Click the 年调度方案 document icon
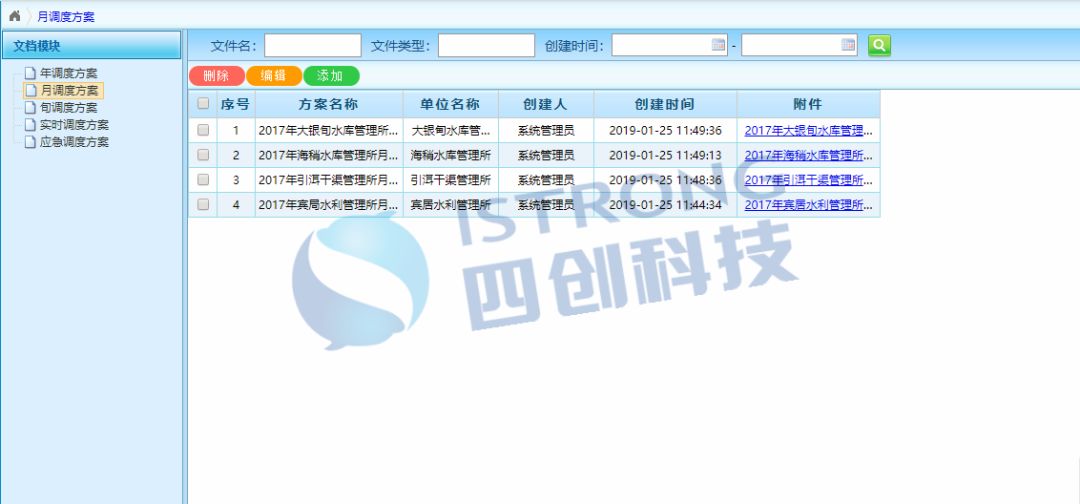Screen dimensions: 1080x504 [30, 74]
